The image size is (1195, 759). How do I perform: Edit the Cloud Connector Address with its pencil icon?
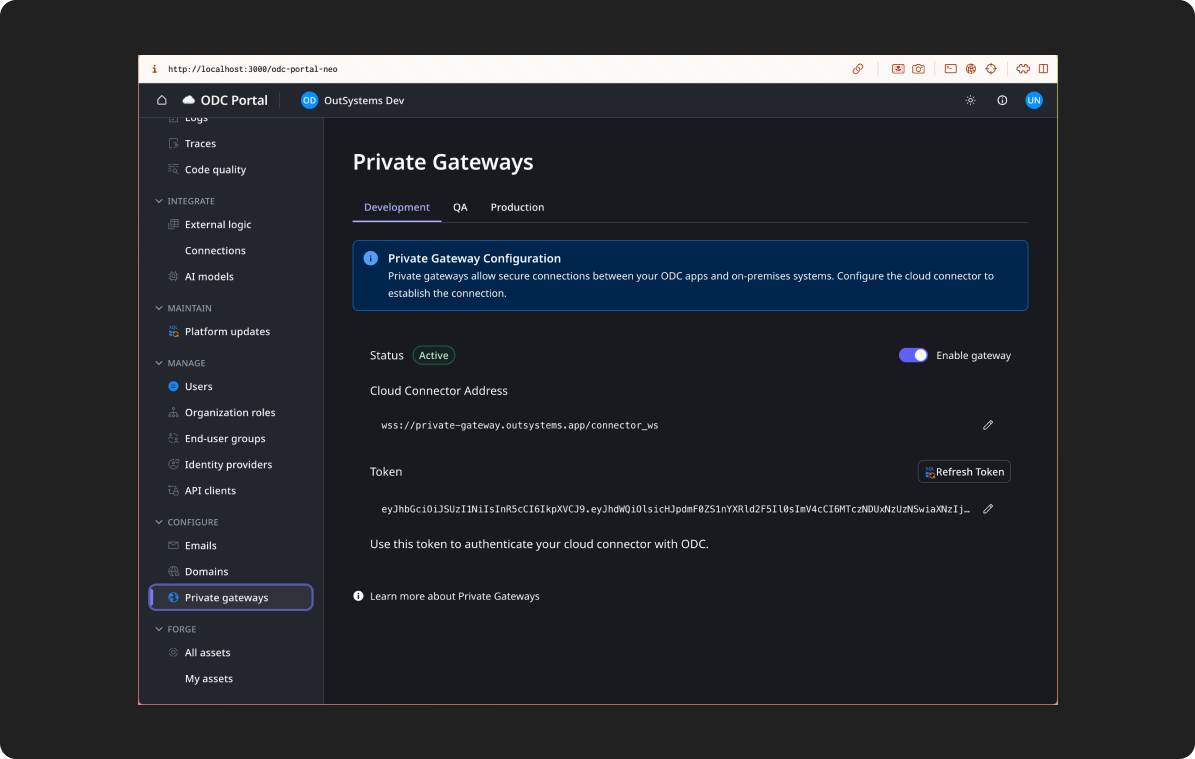(988, 425)
